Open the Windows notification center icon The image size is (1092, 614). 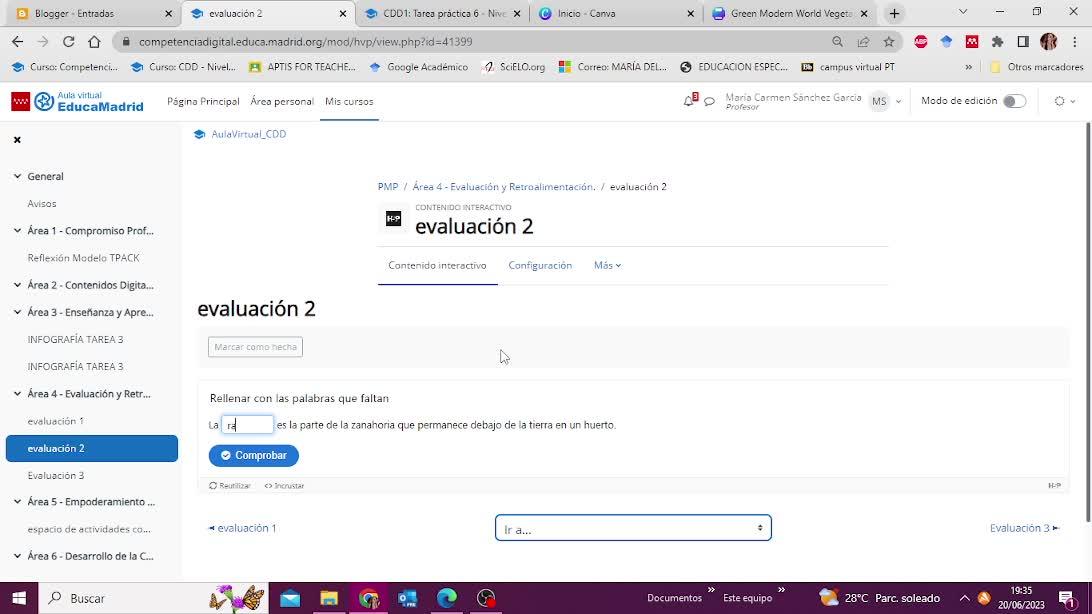pos(1067,598)
